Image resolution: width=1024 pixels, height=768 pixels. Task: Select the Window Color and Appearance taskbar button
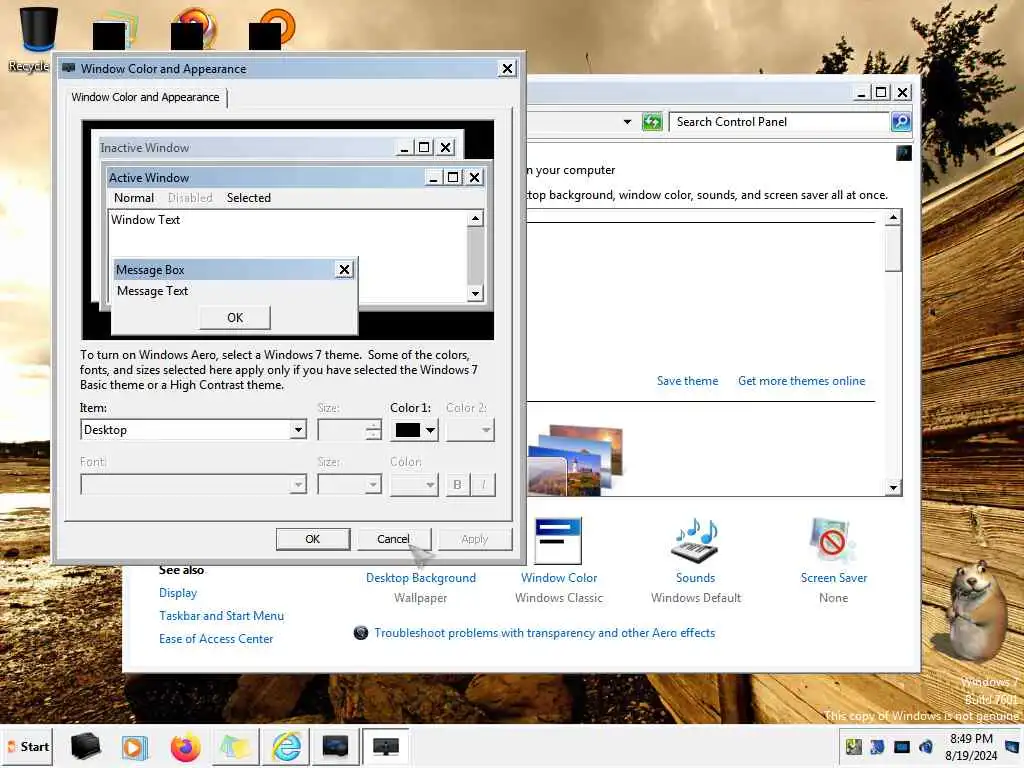(385, 746)
